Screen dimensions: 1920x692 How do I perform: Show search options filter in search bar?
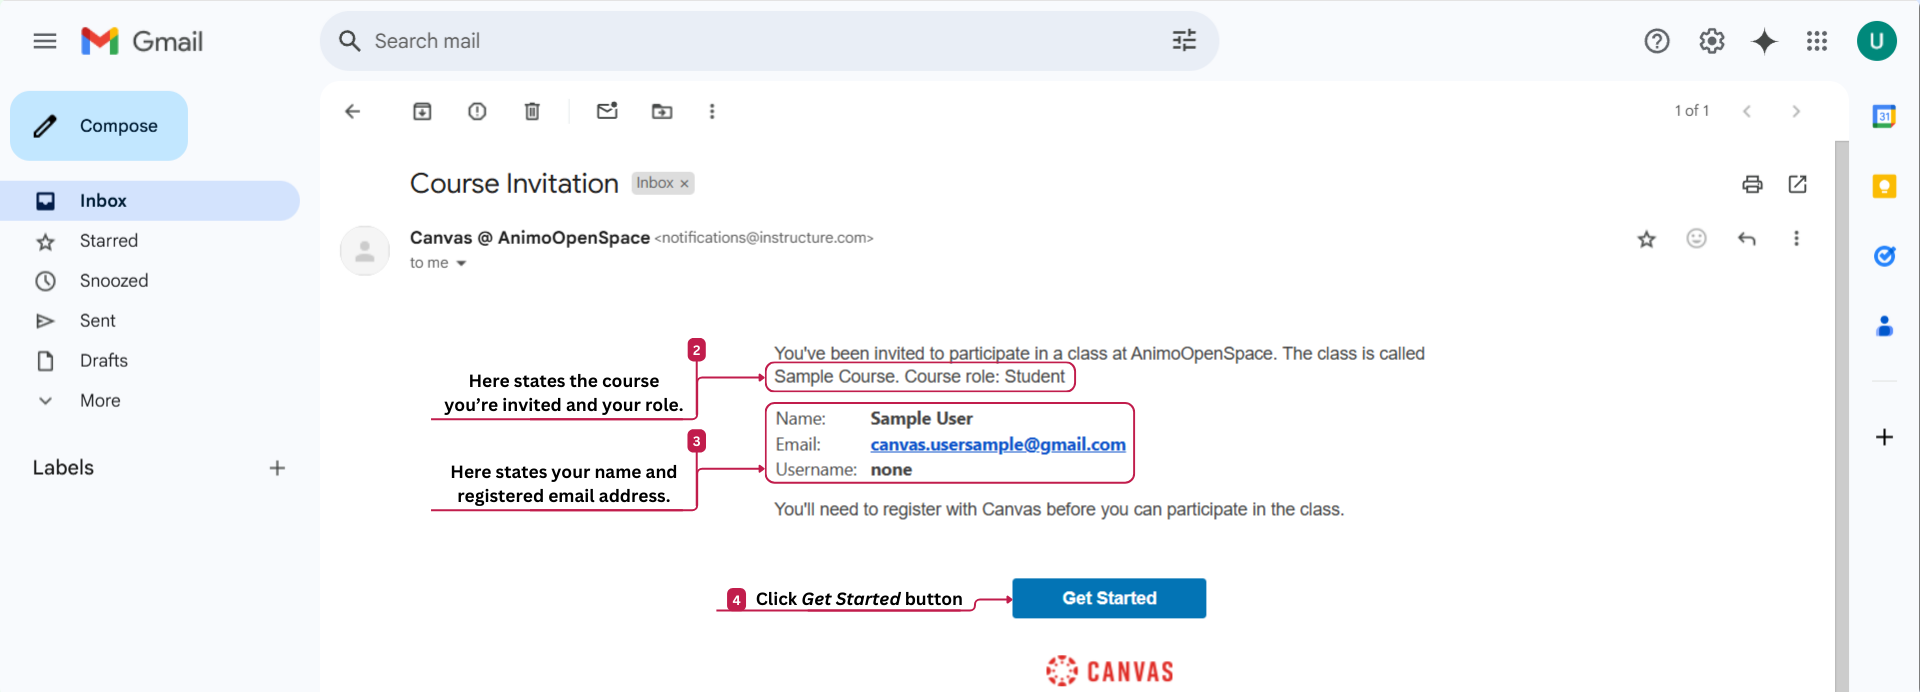tap(1184, 41)
